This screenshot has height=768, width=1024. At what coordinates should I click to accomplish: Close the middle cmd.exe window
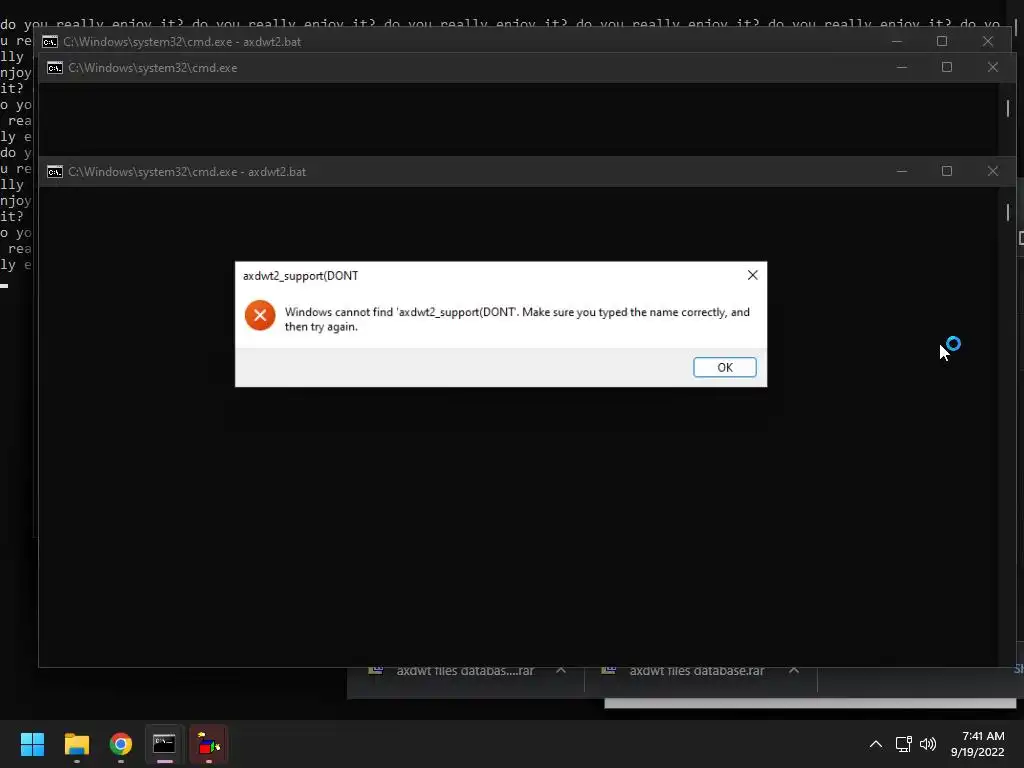993,67
